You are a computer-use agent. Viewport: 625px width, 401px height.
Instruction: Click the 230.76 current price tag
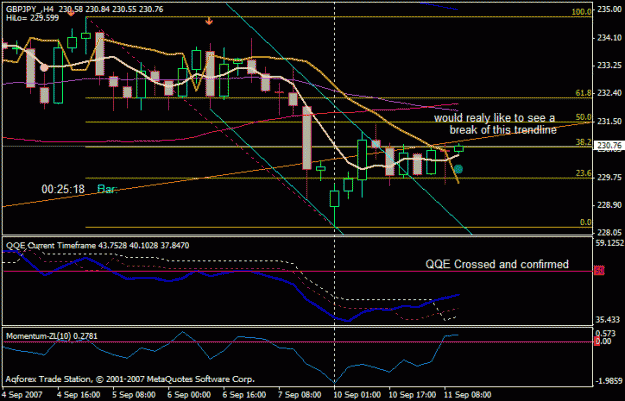coord(609,146)
